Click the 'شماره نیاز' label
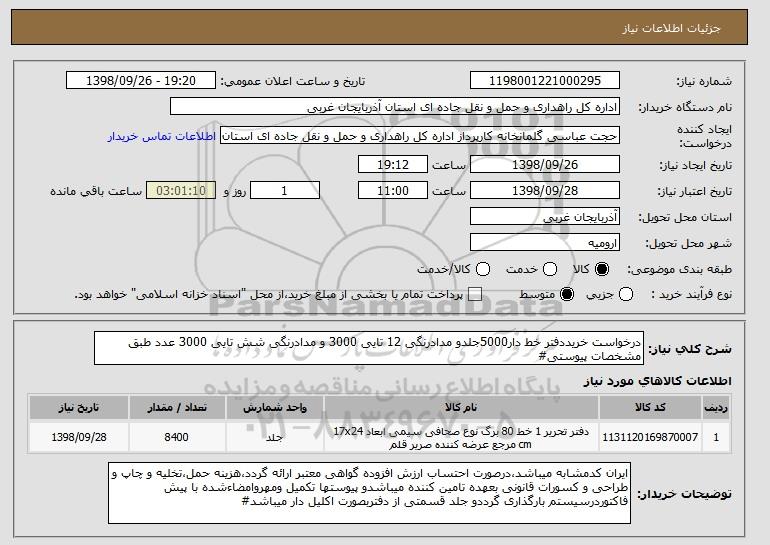 point(704,82)
